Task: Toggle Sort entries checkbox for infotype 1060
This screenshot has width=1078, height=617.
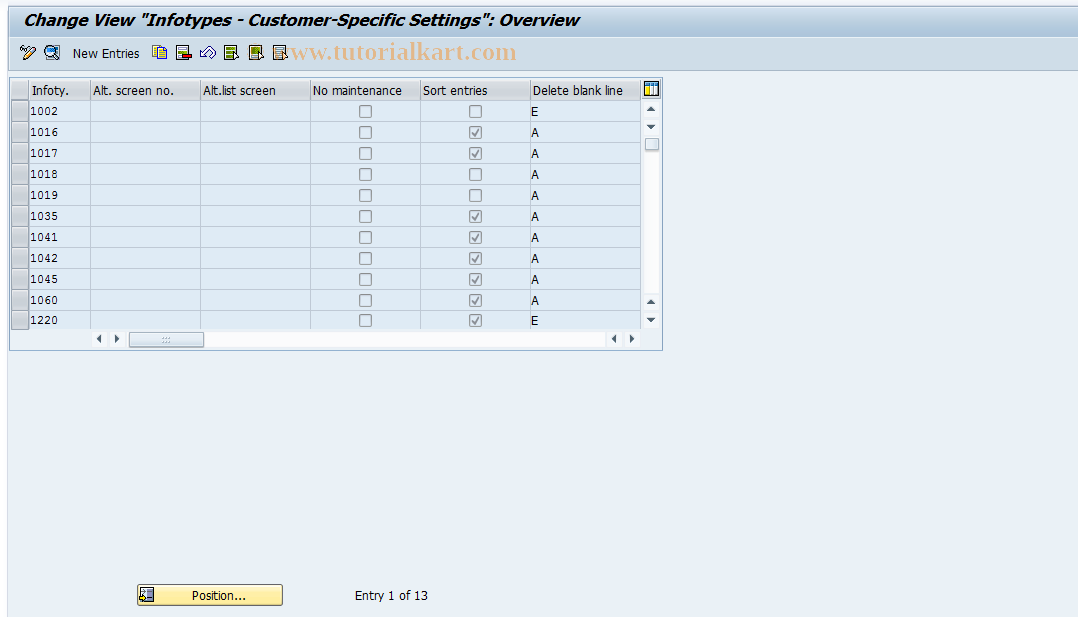Action: [x=475, y=301]
